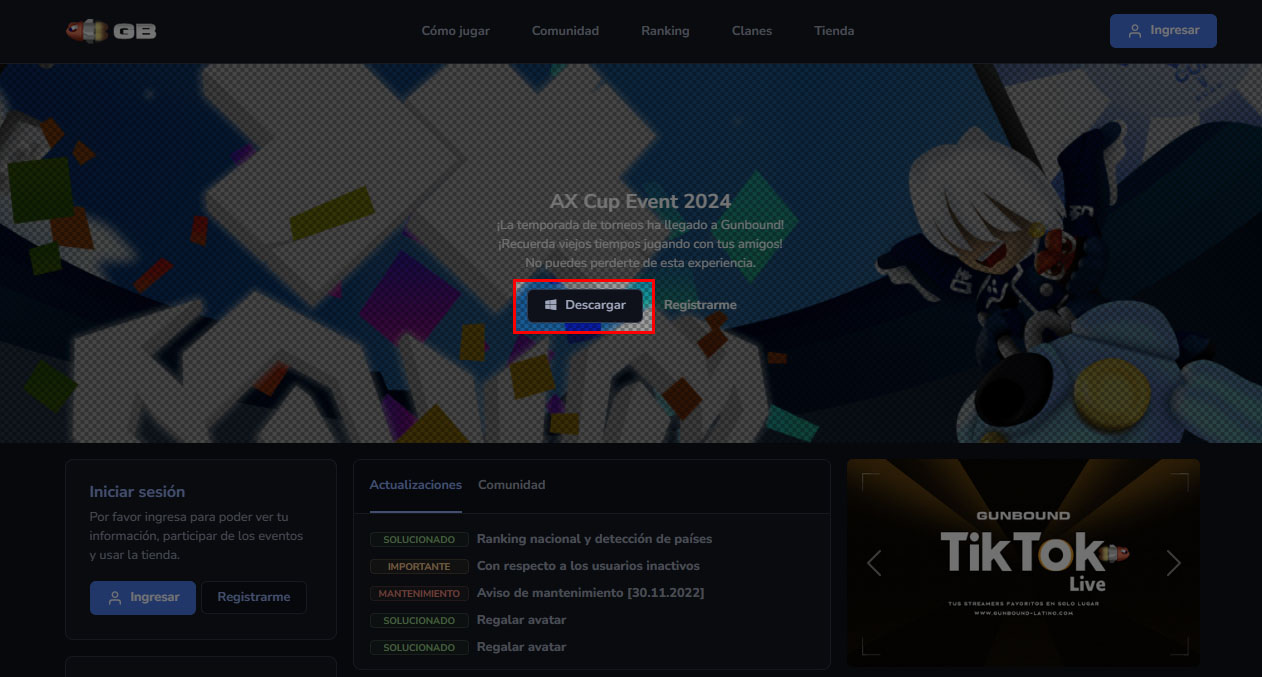
Task: Open the Gunbound TikTok Live banner
Action: pos(1023,563)
